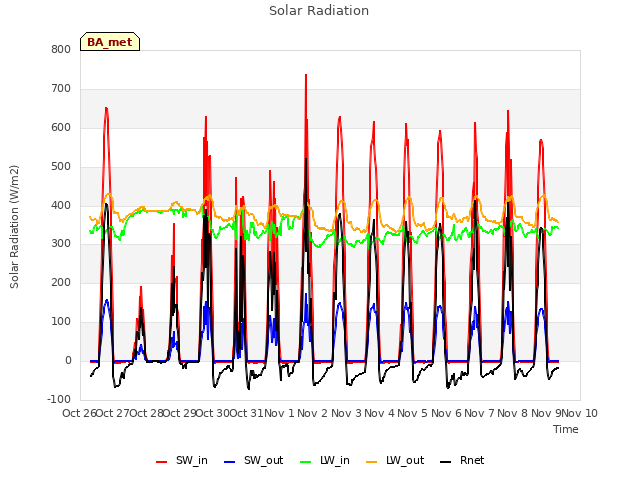Toggle the Rnet legend entry

pyautogui.click(x=462, y=460)
